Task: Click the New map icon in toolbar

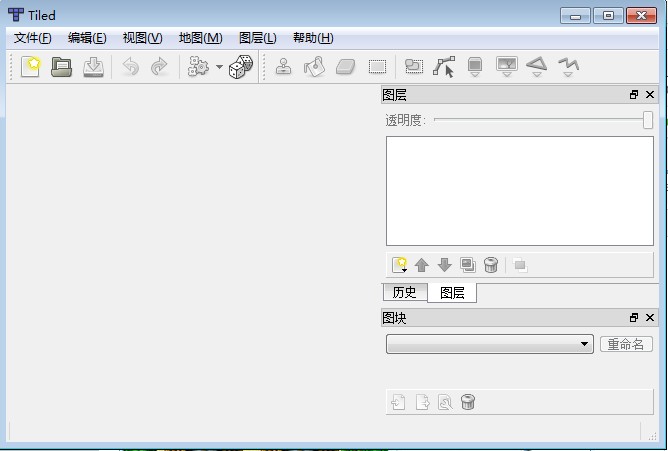Action: point(30,67)
